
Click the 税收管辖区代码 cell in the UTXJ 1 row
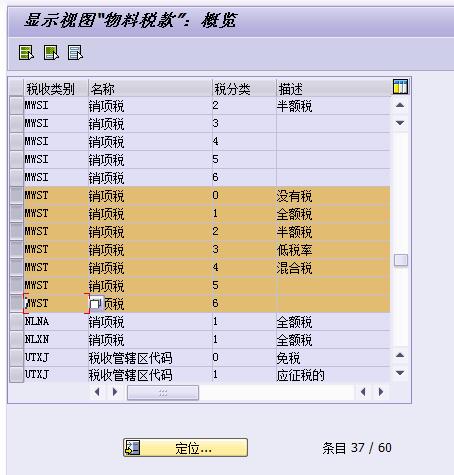tap(150, 375)
